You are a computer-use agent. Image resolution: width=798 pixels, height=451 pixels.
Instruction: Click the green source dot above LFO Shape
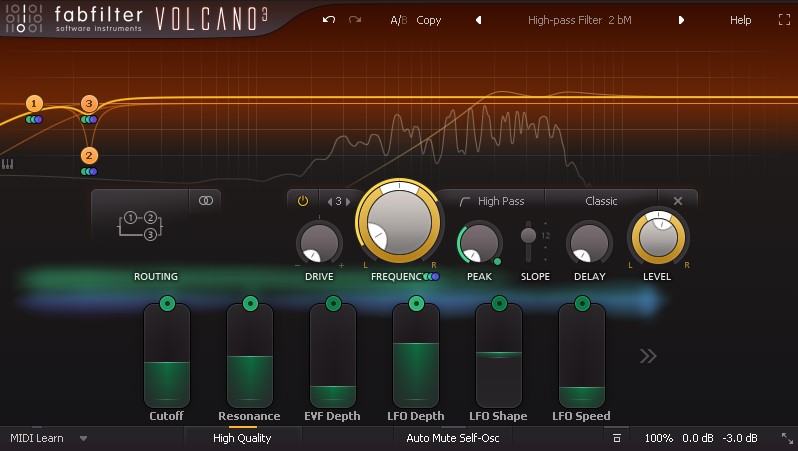[499, 303]
